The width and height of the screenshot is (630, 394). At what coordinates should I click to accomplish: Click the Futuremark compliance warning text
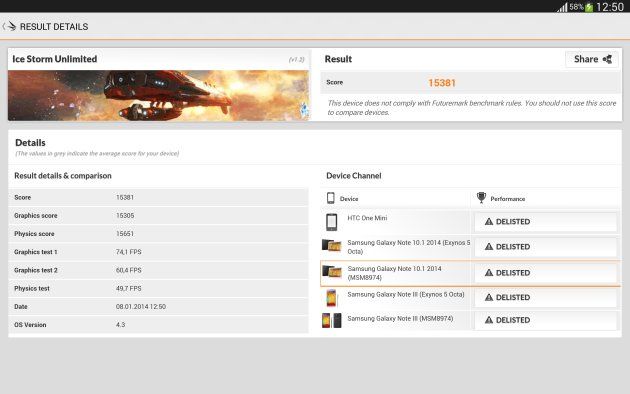click(472, 108)
